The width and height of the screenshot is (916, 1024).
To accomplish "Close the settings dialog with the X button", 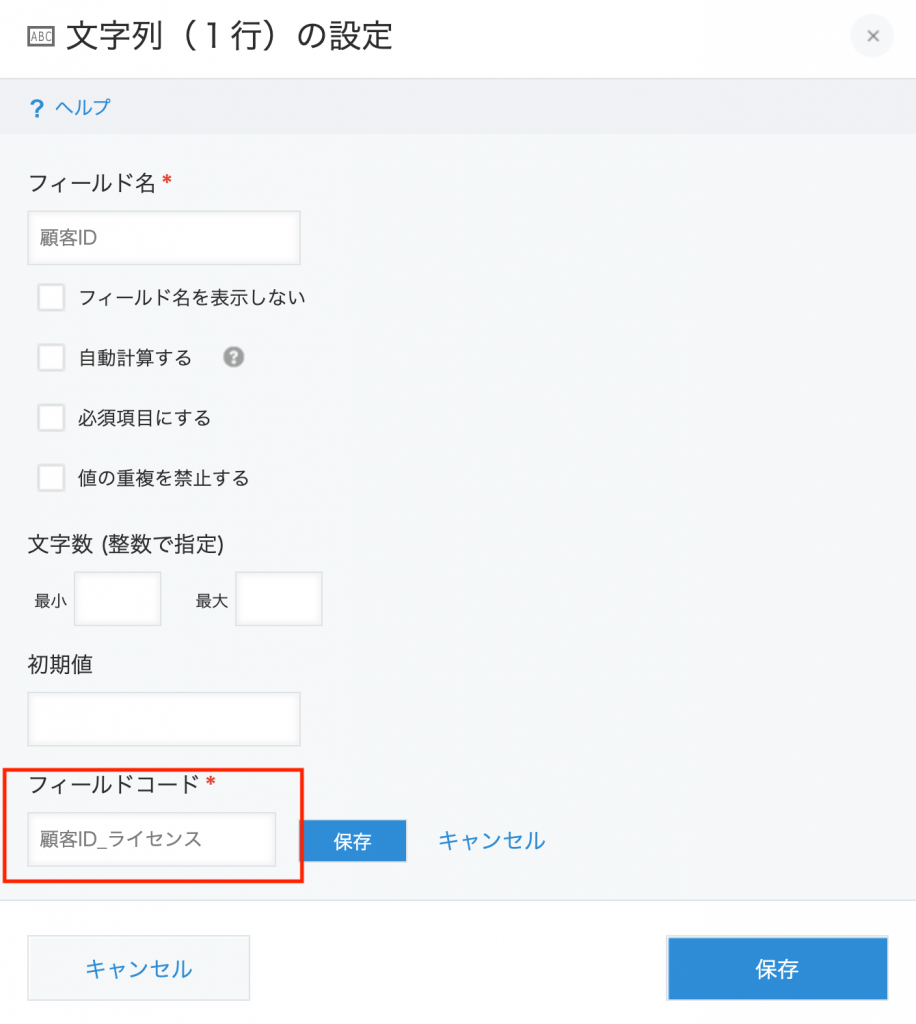I will 872,36.
